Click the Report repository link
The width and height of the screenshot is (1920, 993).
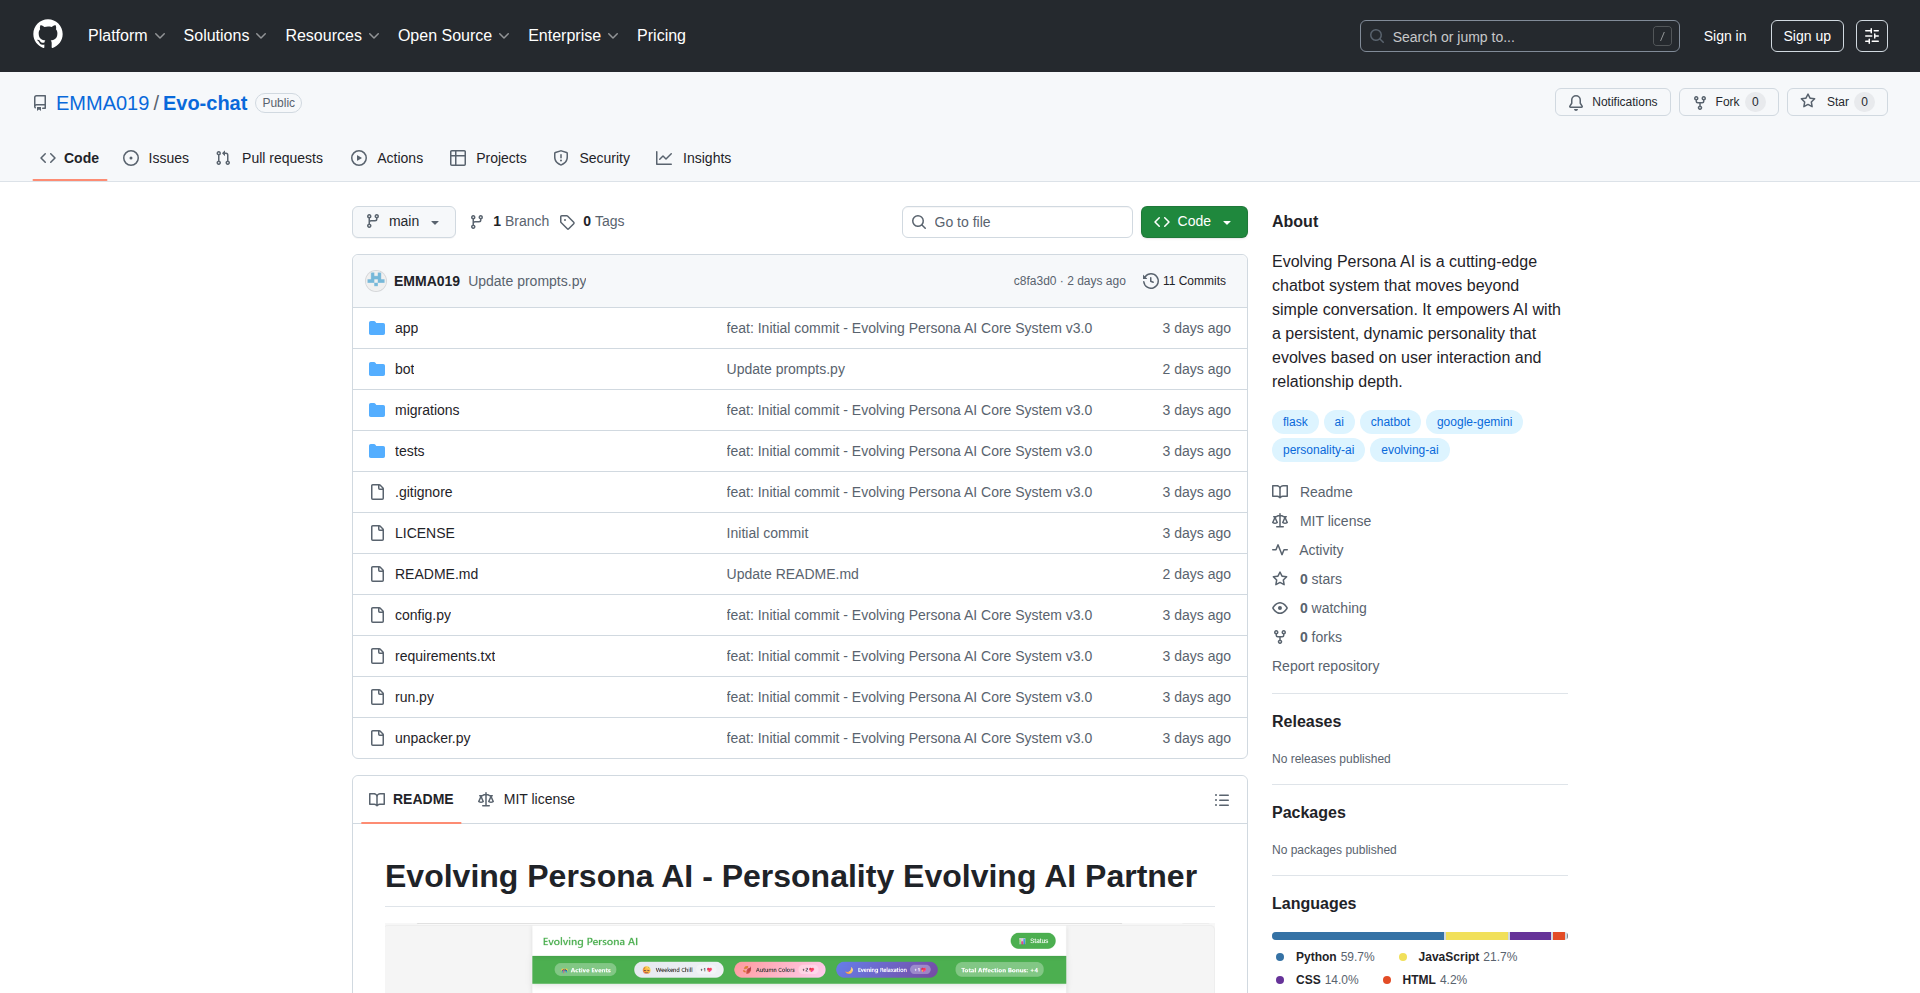coord(1325,666)
